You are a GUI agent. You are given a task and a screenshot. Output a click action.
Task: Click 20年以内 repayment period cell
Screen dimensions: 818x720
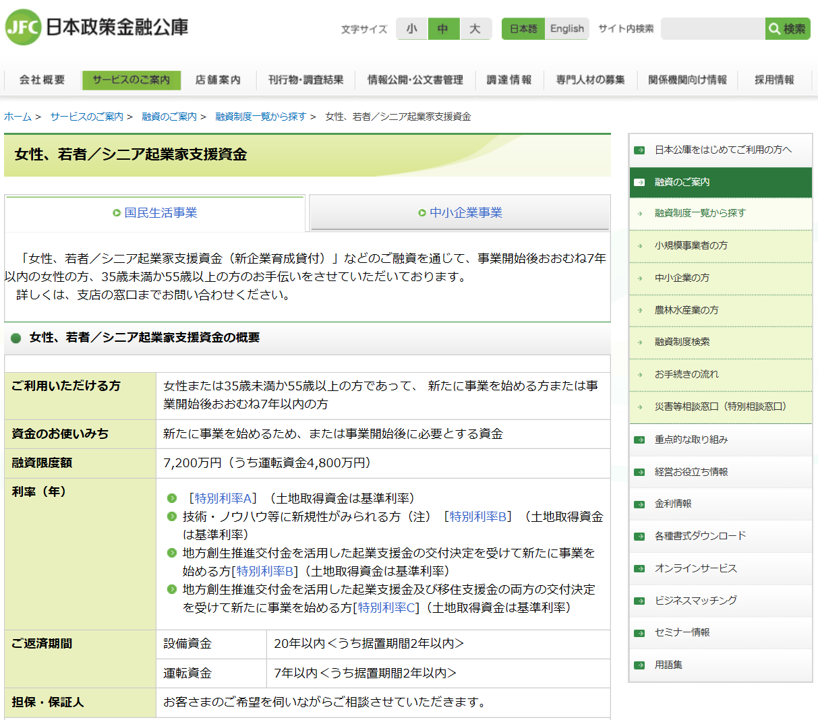(x=438, y=644)
